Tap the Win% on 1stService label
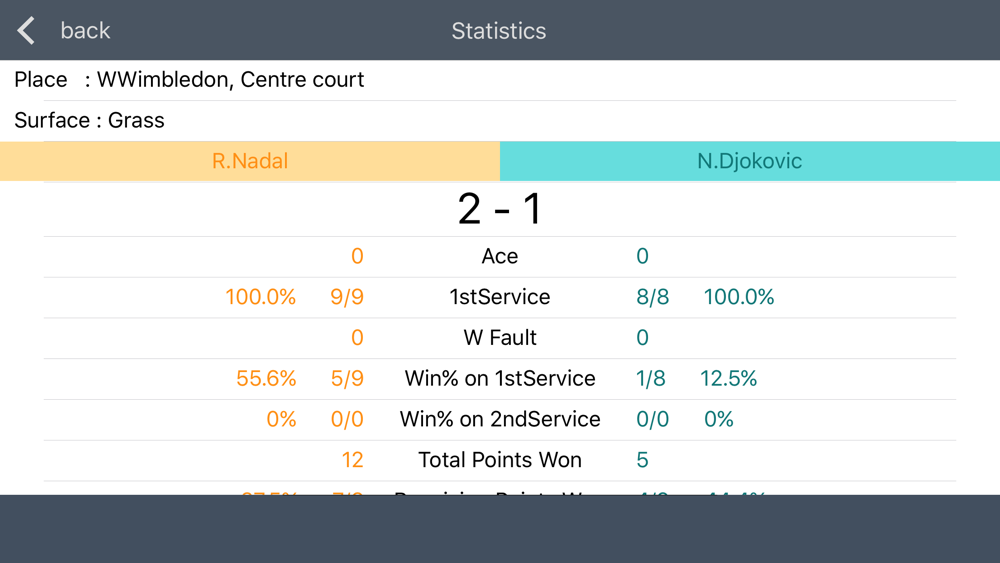 [x=500, y=379]
